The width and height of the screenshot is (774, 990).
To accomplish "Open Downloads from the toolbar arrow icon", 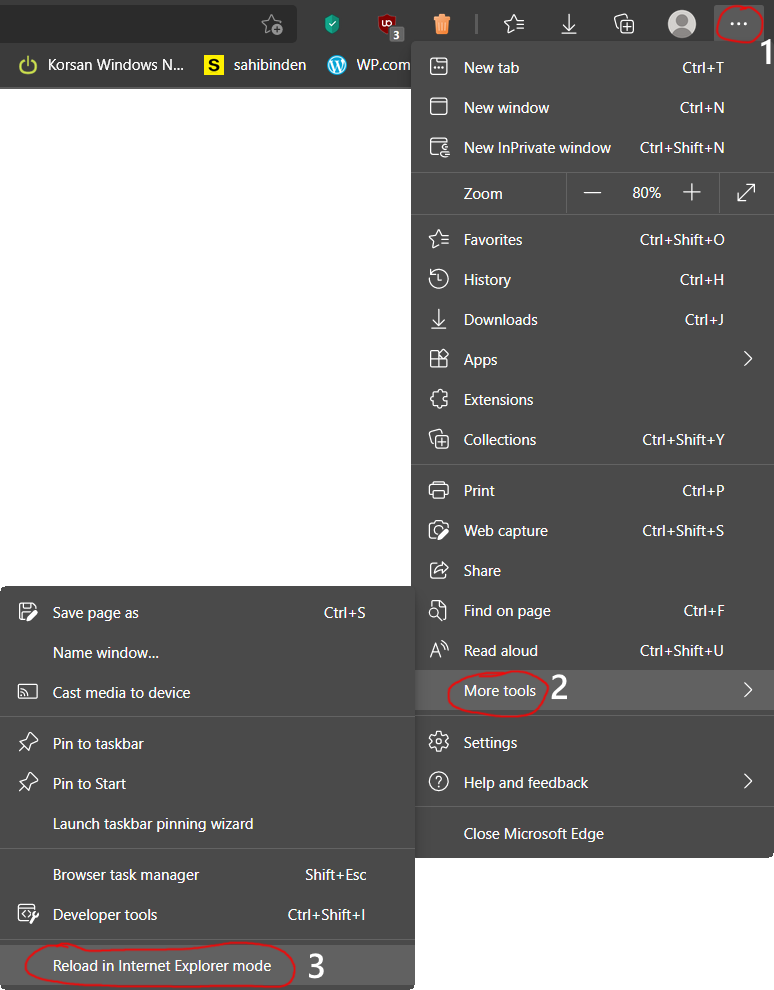I will pos(569,24).
